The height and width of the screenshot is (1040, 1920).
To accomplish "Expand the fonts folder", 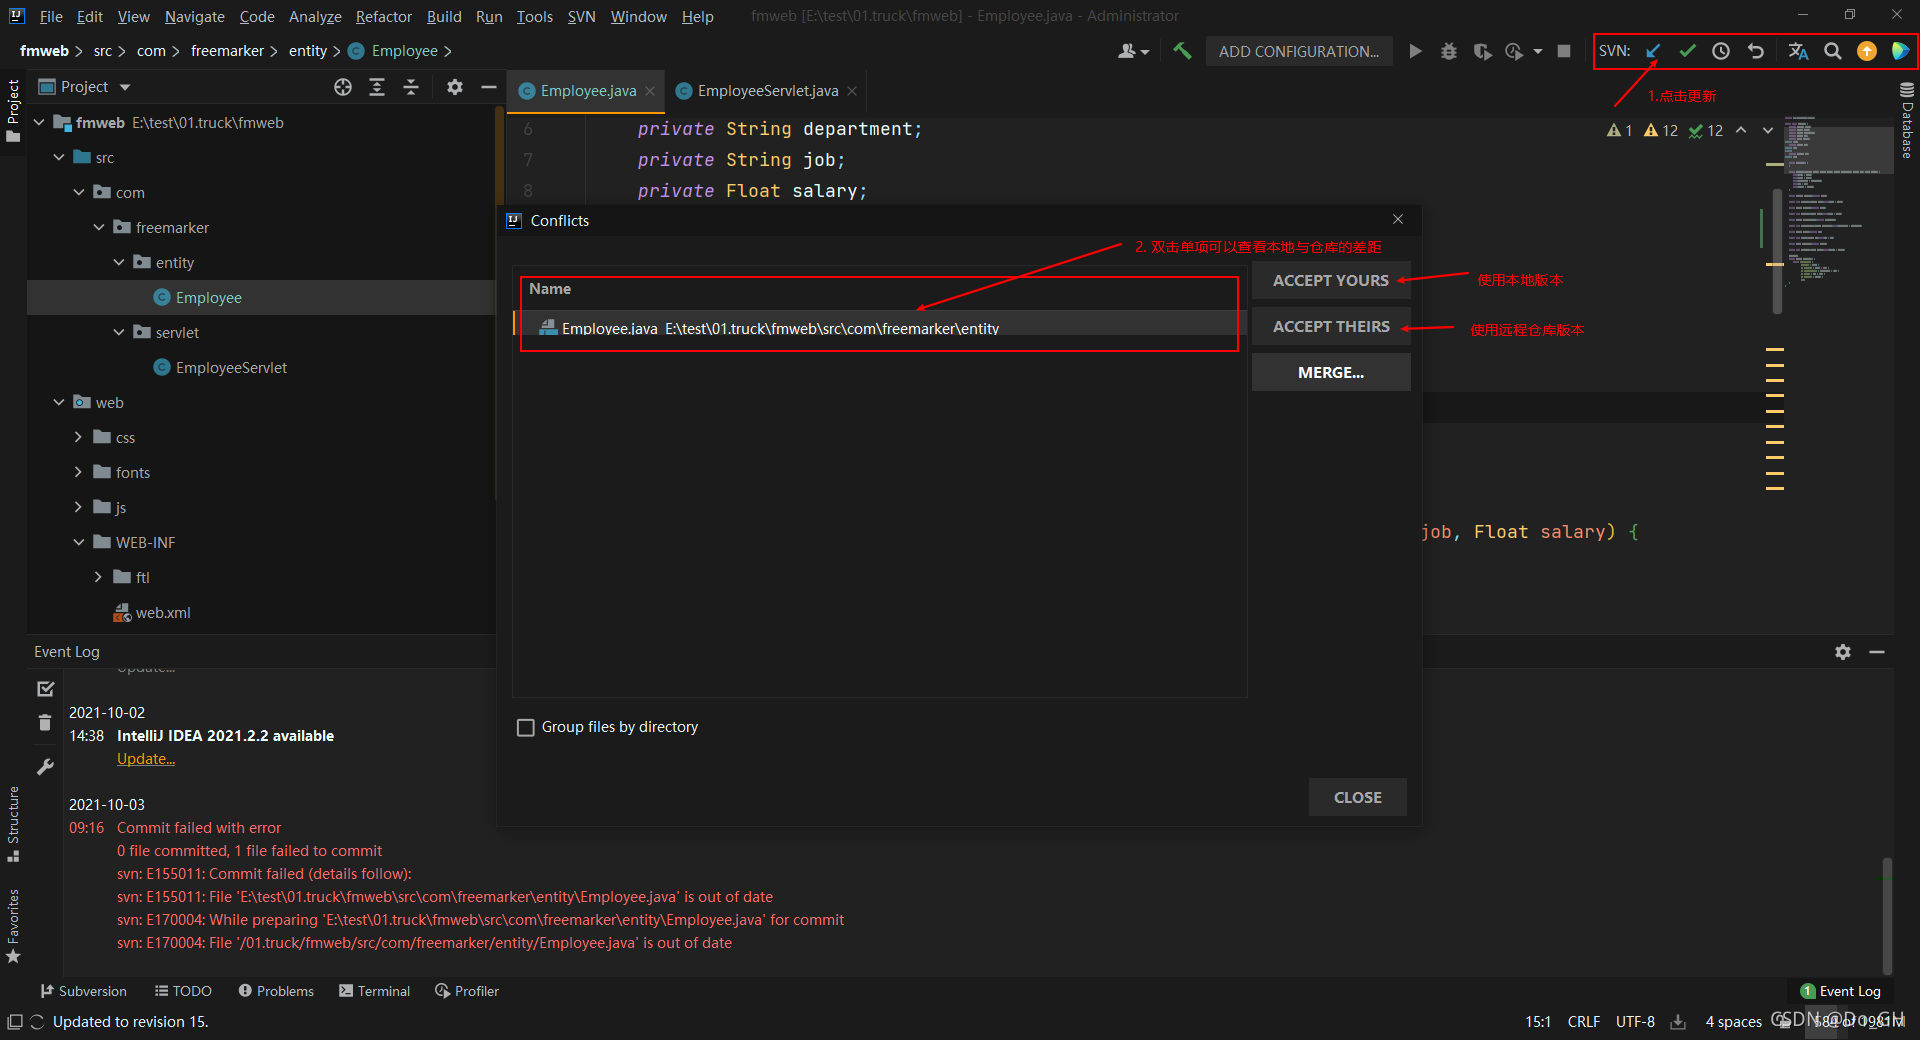I will (x=79, y=472).
